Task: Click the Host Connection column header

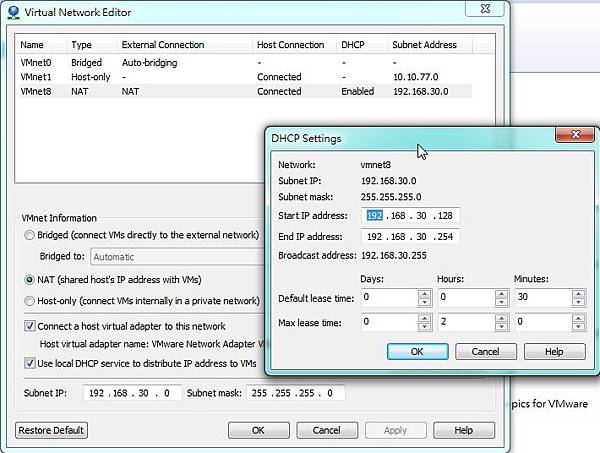Action: pos(294,45)
